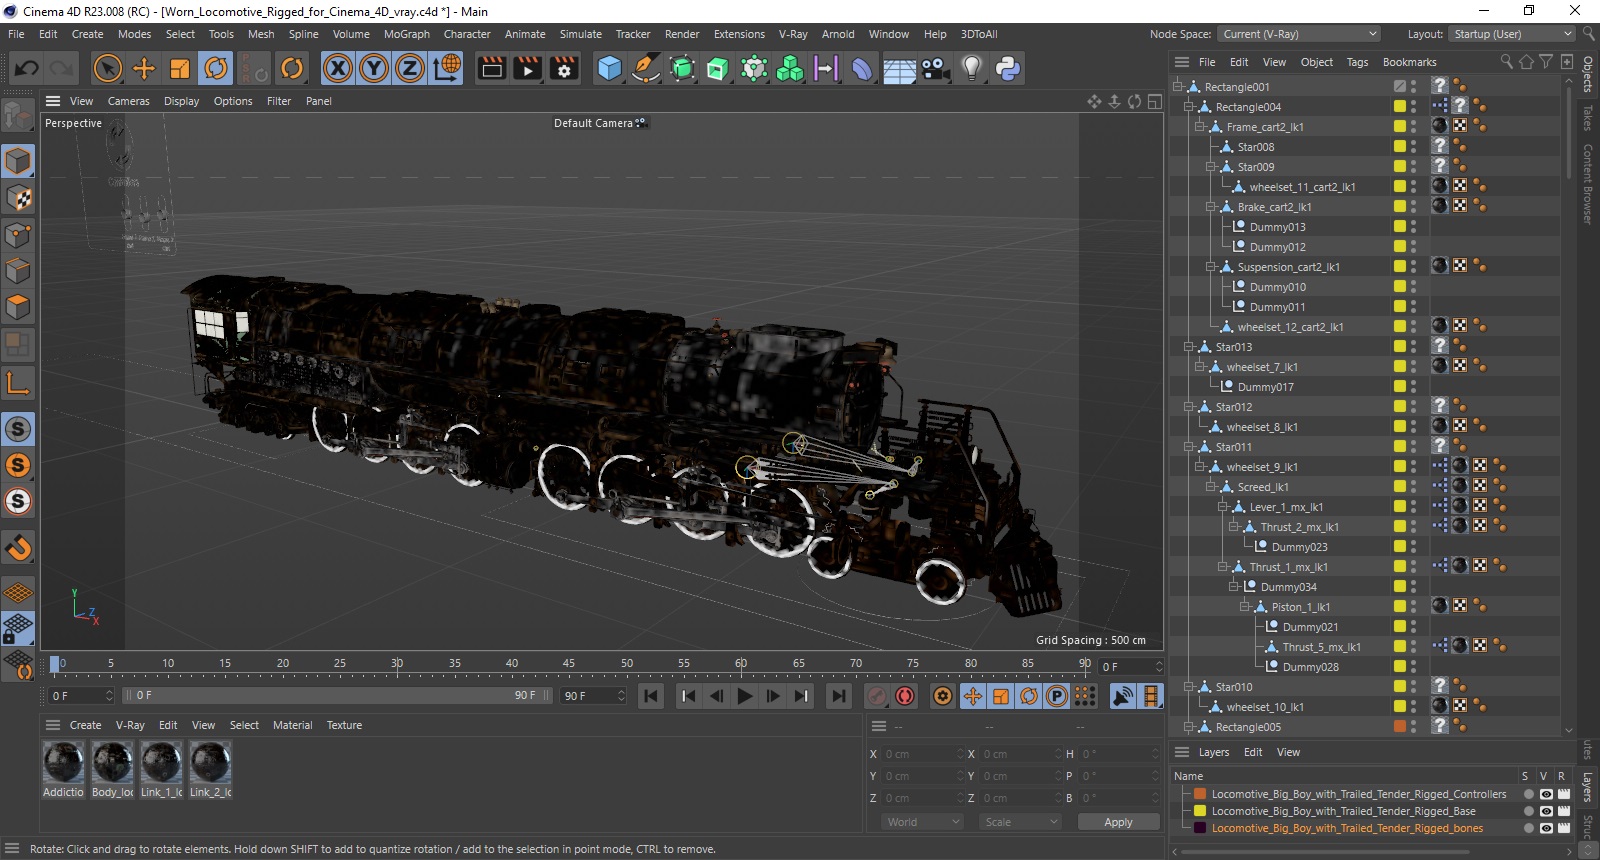
Task: Open the Scale mode dropdown
Action: tap(1020, 822)
